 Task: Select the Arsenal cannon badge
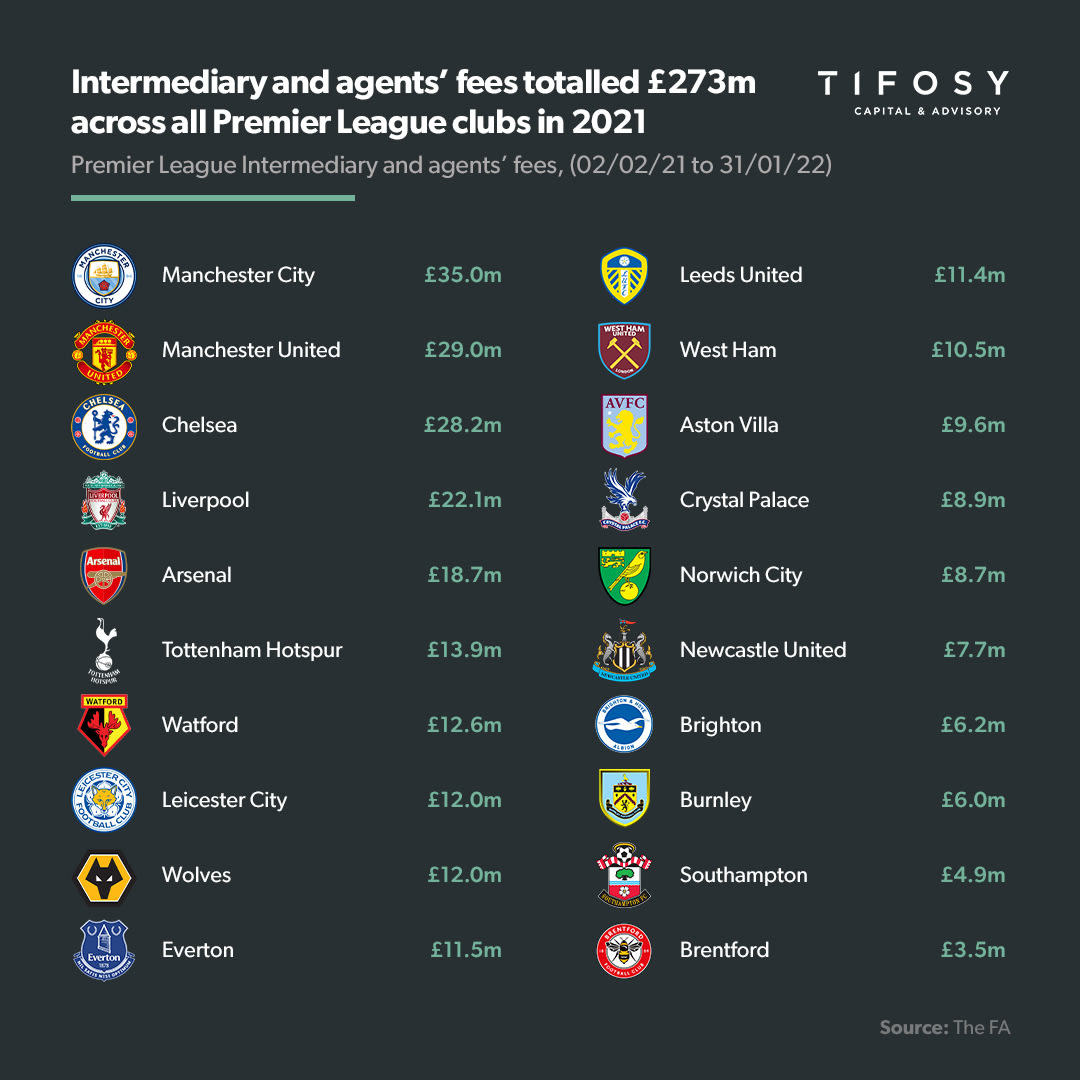[x=104, y=575]
